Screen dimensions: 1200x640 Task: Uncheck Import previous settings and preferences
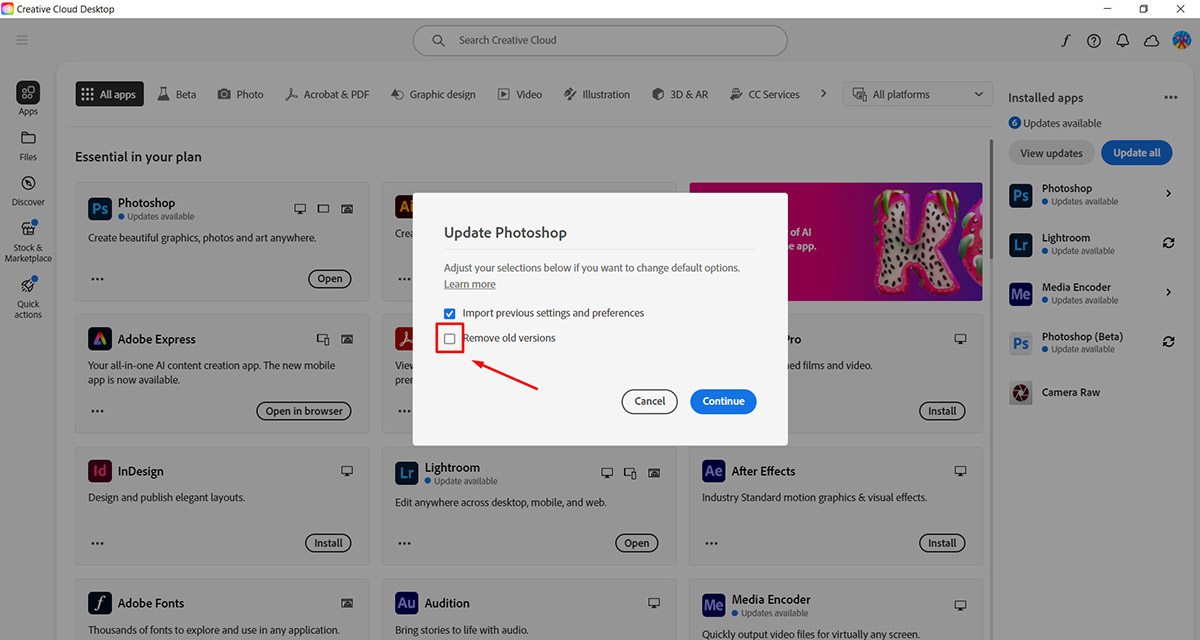(x=450, y=313)
